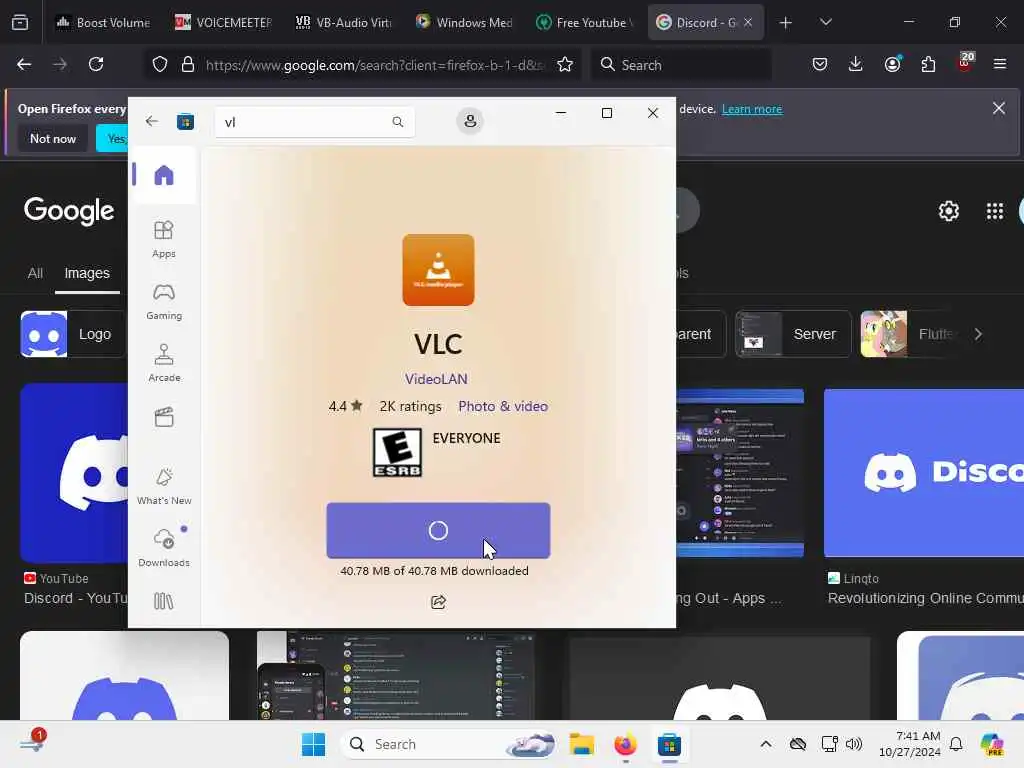
Task: Click the Store search magnifier icon
Action: point(397,122)
